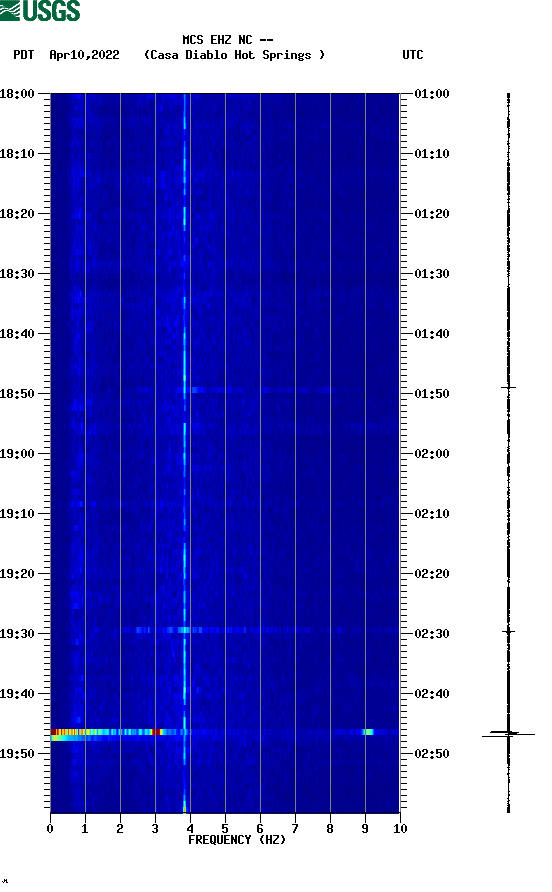552x892 pixels.
Task: Click the Casa Diablo Hot Springs label
Action: (x=234, y=55)
